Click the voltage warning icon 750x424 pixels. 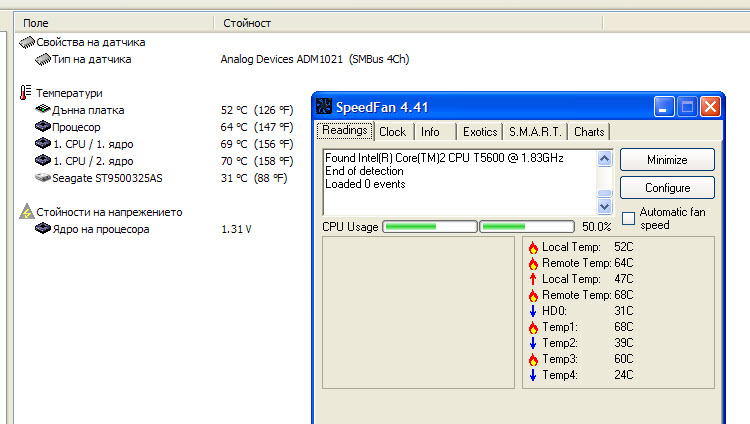click(x=27, y=212)
